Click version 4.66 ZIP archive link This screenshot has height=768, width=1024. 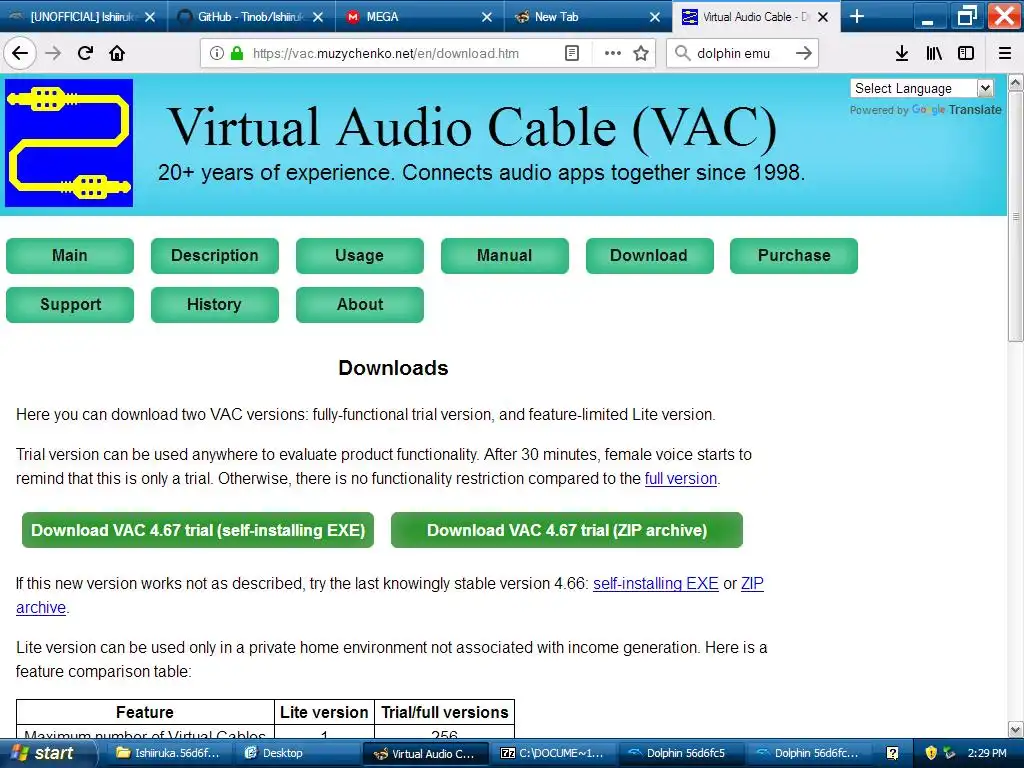pyautogui.click(x=752, y=584)
